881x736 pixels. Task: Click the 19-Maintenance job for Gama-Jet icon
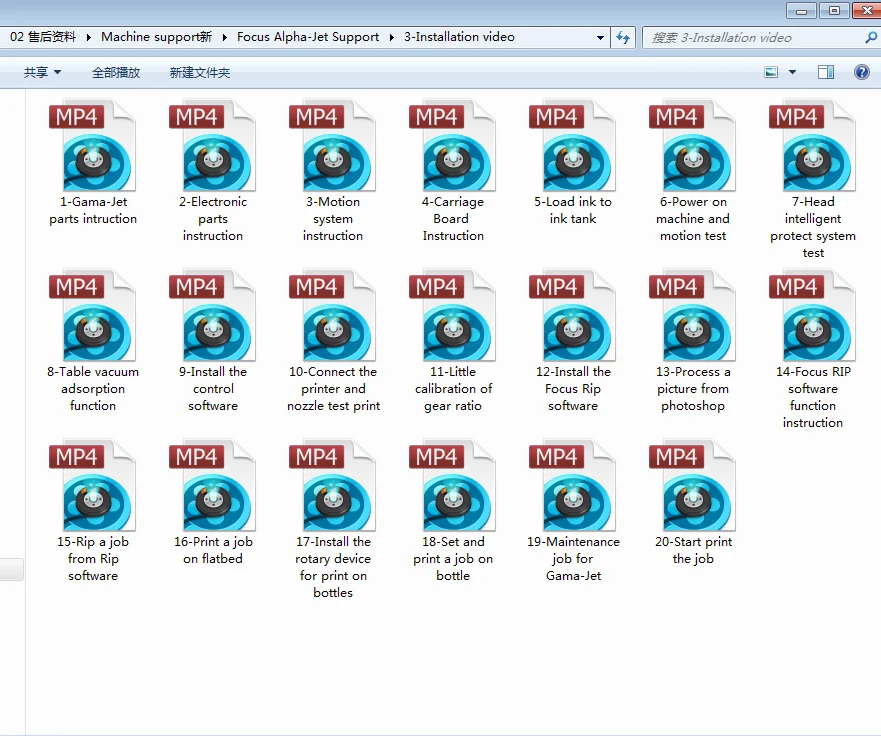(573, 486)
